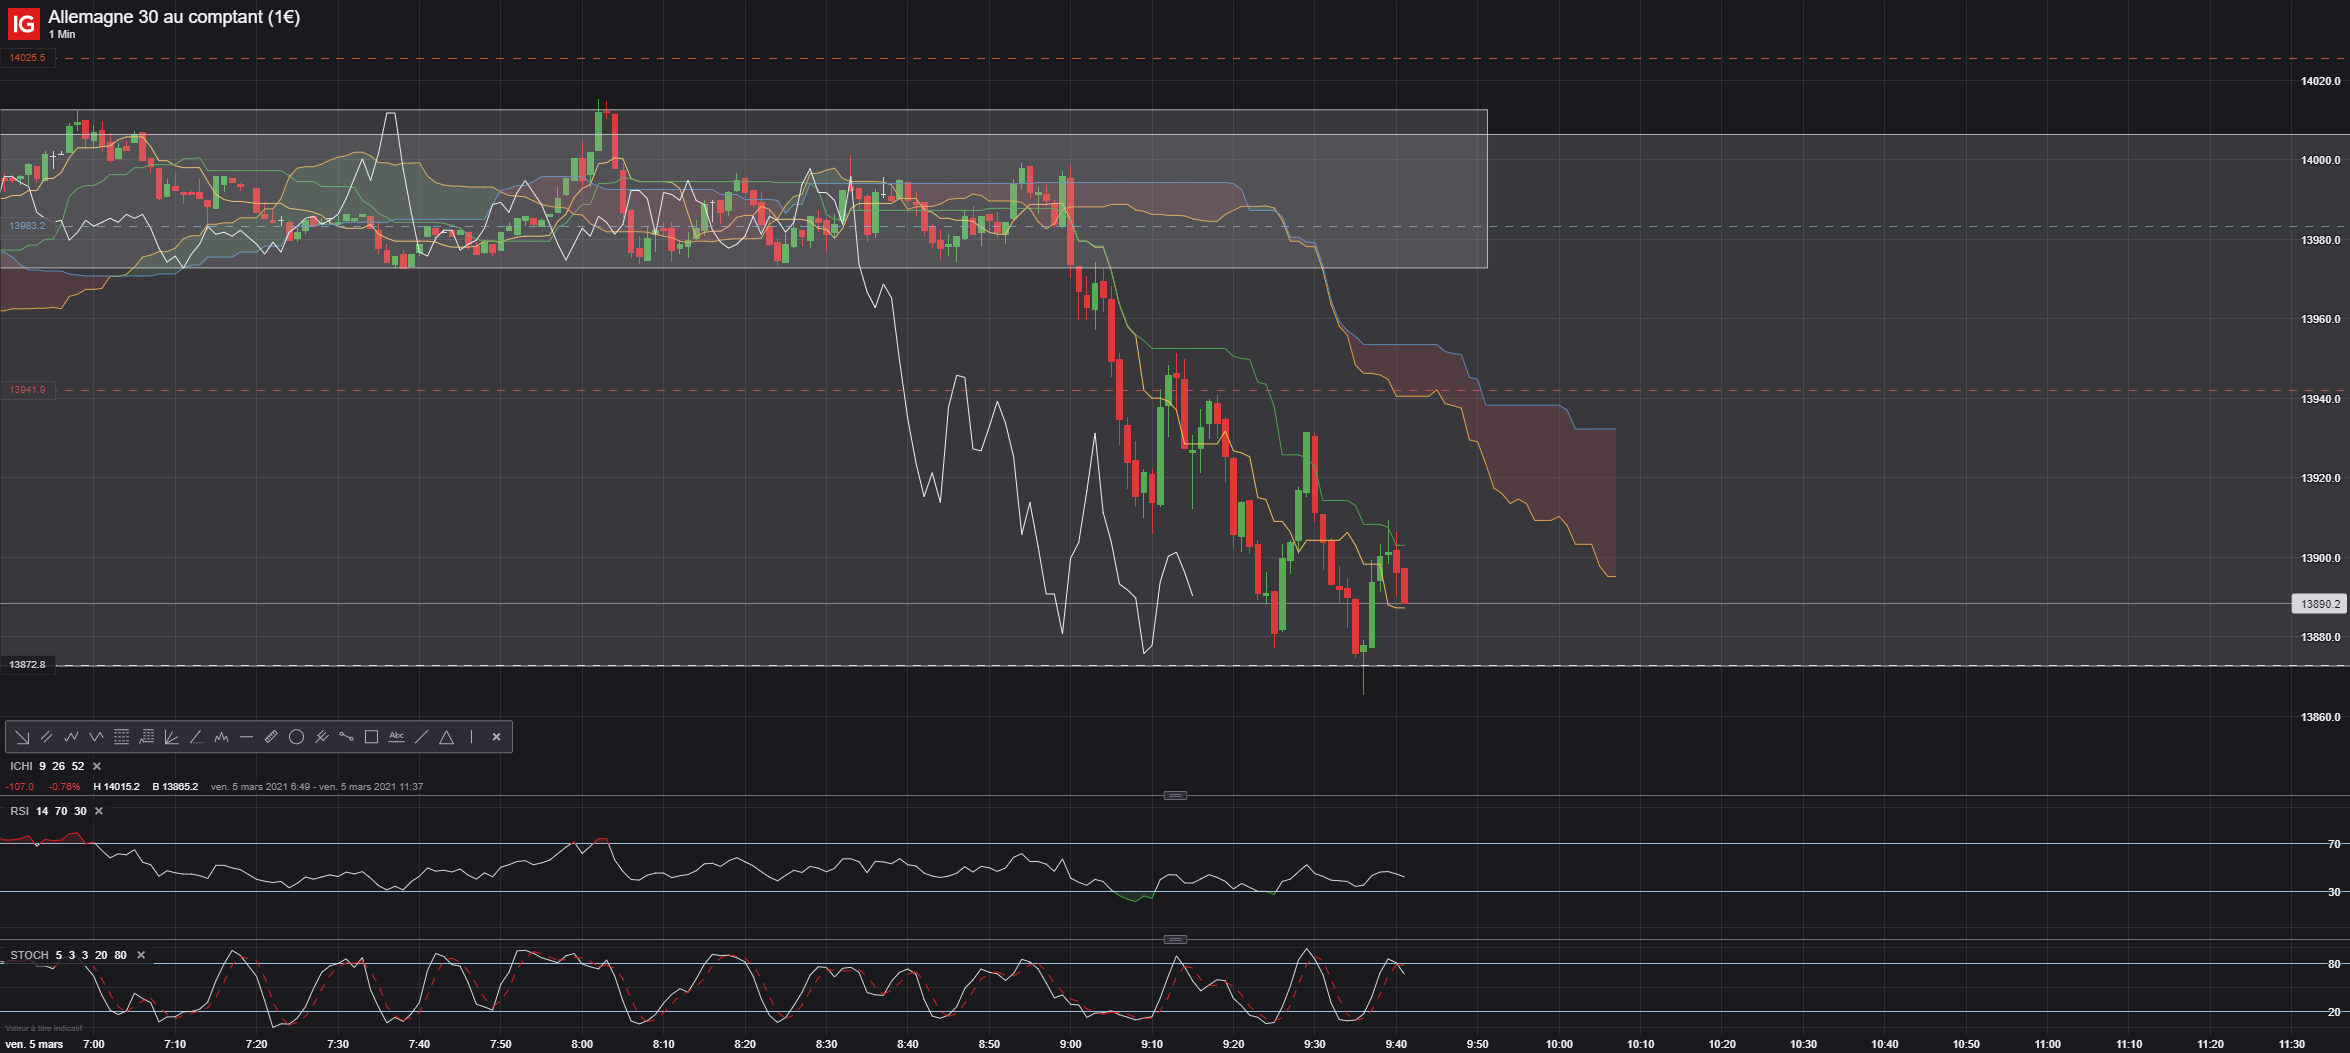Close the drawing tools toolbar
Viewport: 2350px width, 1053px height.
pos(496,737)
